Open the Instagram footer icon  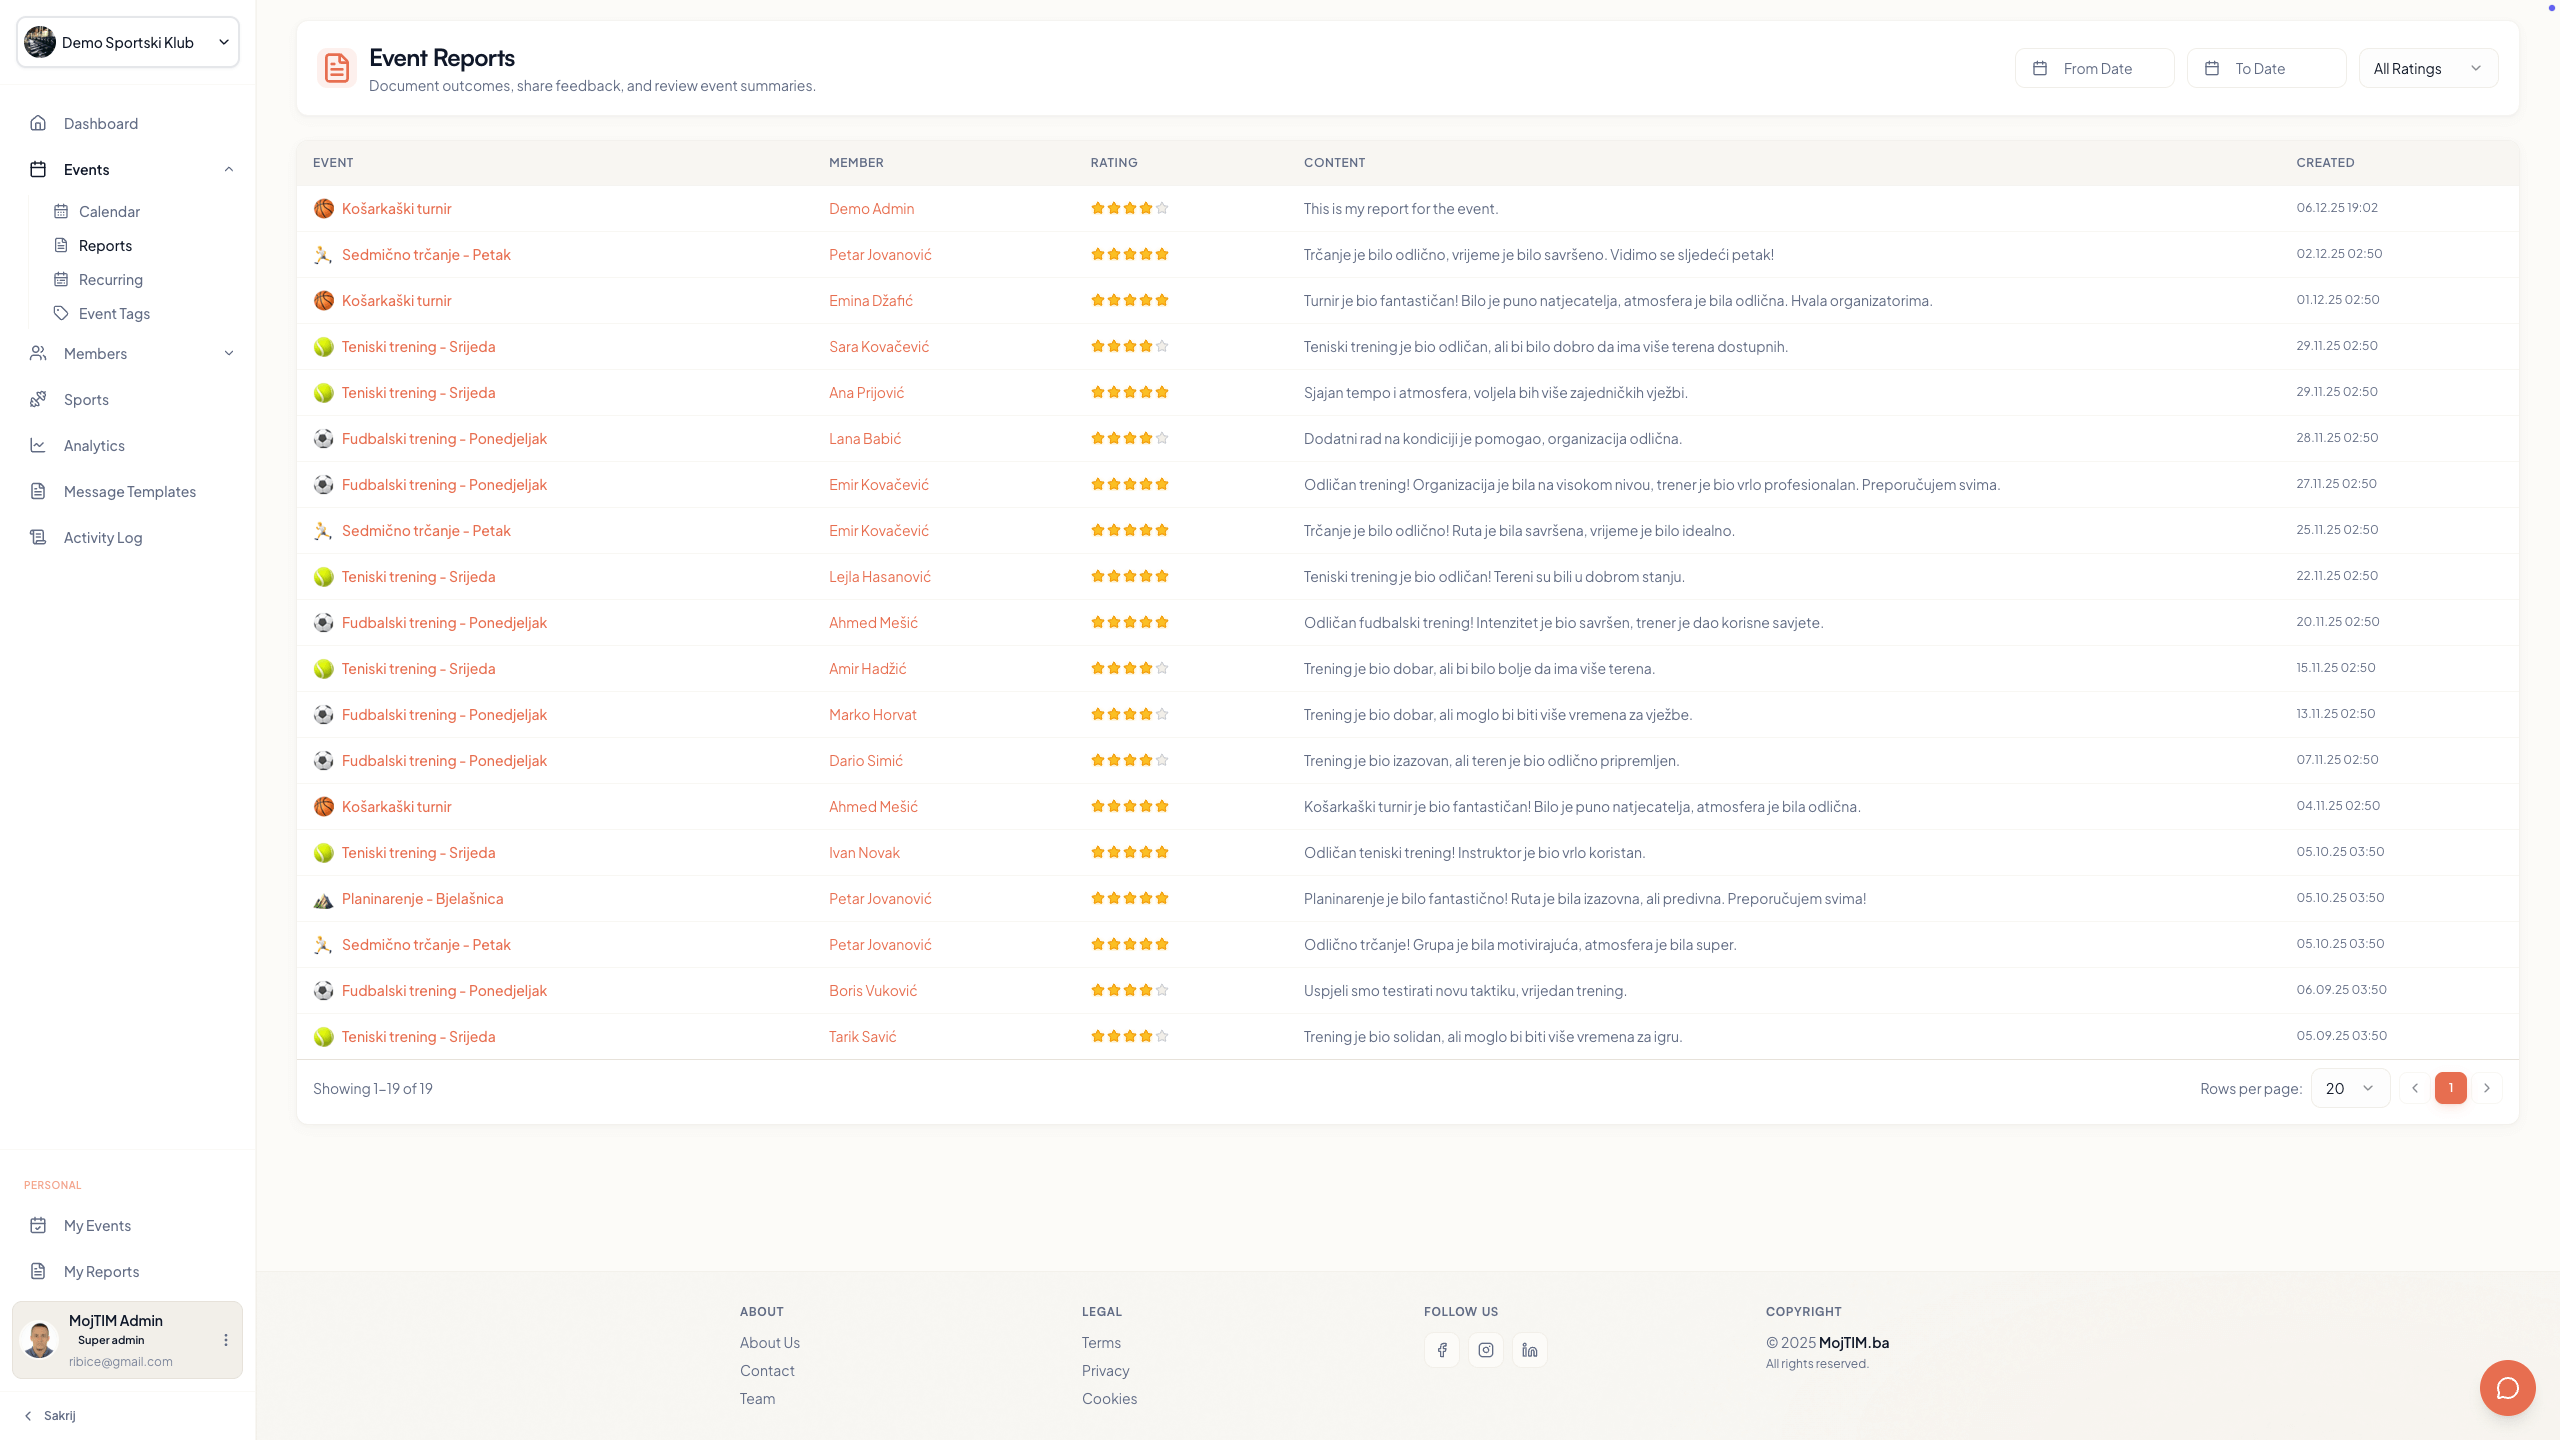1486,1350
